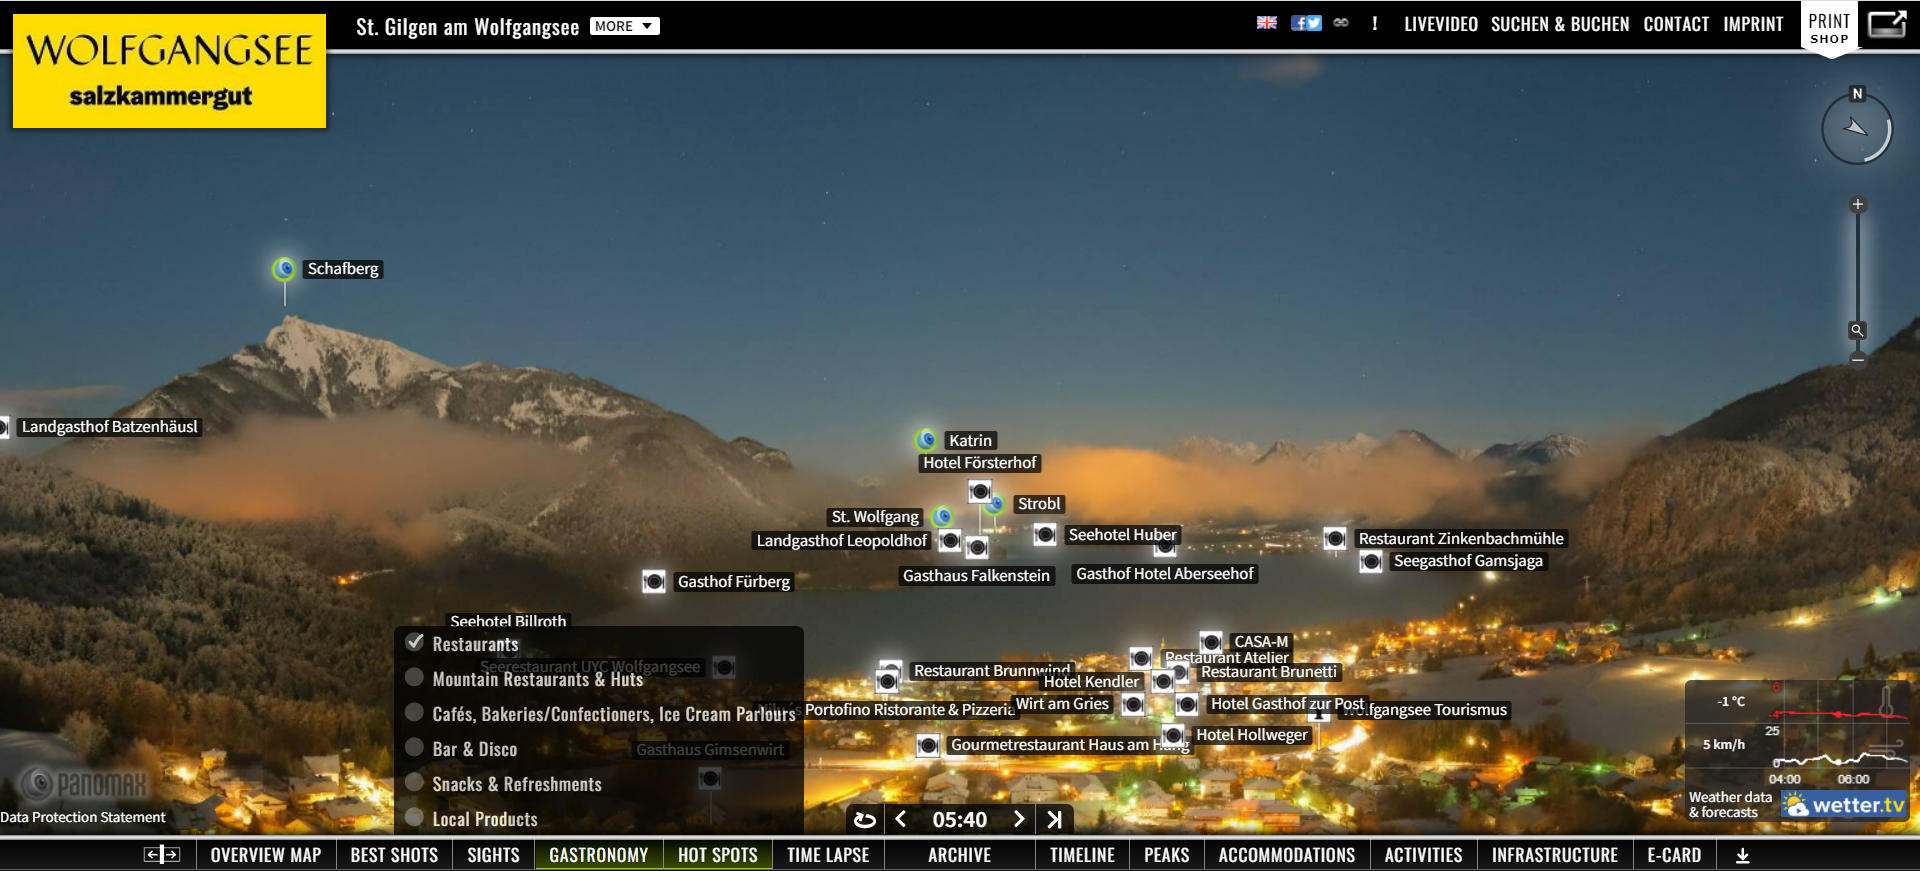
Task: Open the Gasthof Fürberg restaurant icon
Action: pos(654,581)
